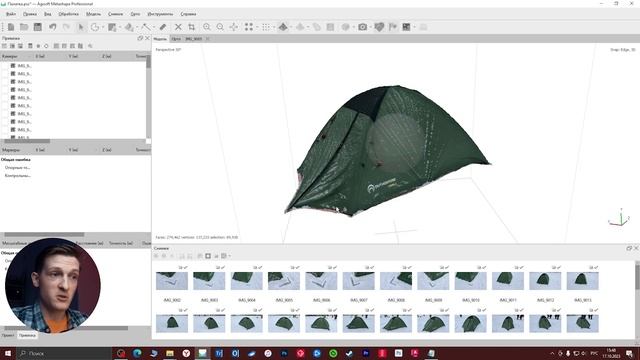Click the Камеры column header
This screenshot has width=640, height=360.
[x=10, y=56]
